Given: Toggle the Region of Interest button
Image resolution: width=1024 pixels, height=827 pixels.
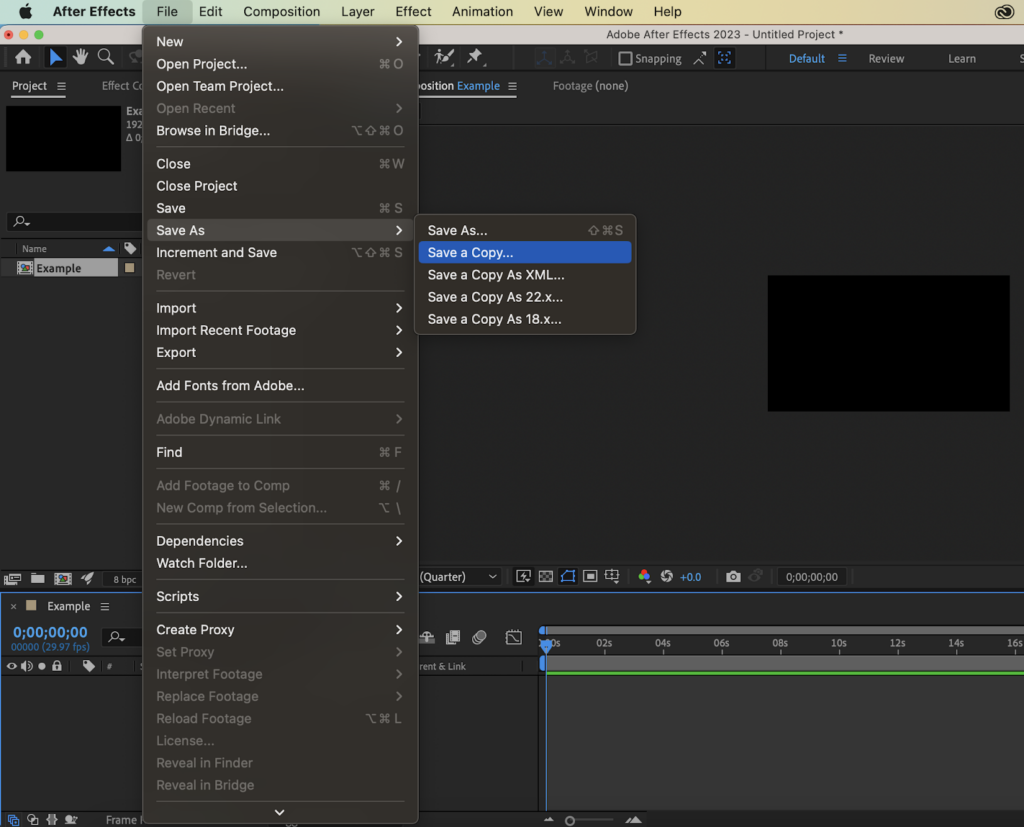Looking at the screenshot, I should [590, 576].
